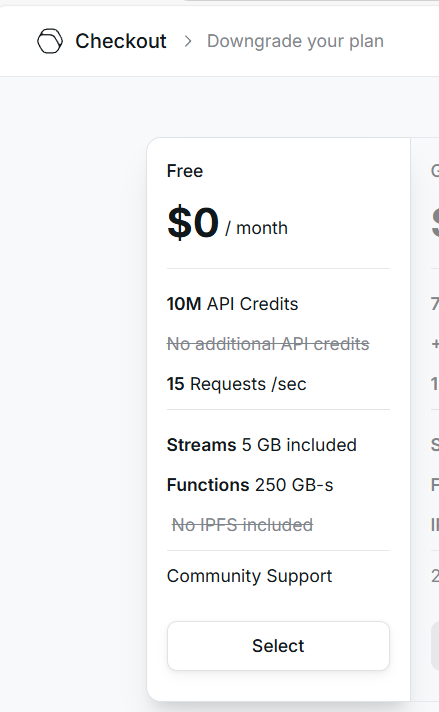Click the partially visible button on next plan
The width and height of the screenshot is (439, 712).
[x=435, y=646]
